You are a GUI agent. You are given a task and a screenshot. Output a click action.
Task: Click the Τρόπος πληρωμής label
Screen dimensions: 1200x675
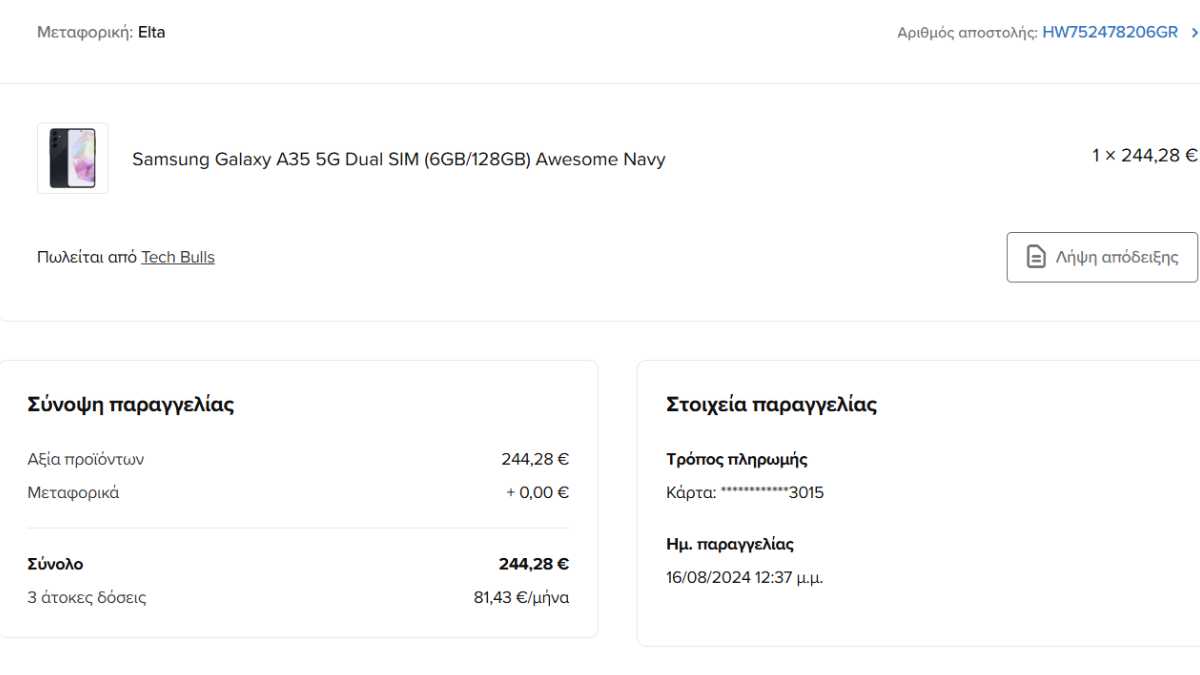[737, 460]
